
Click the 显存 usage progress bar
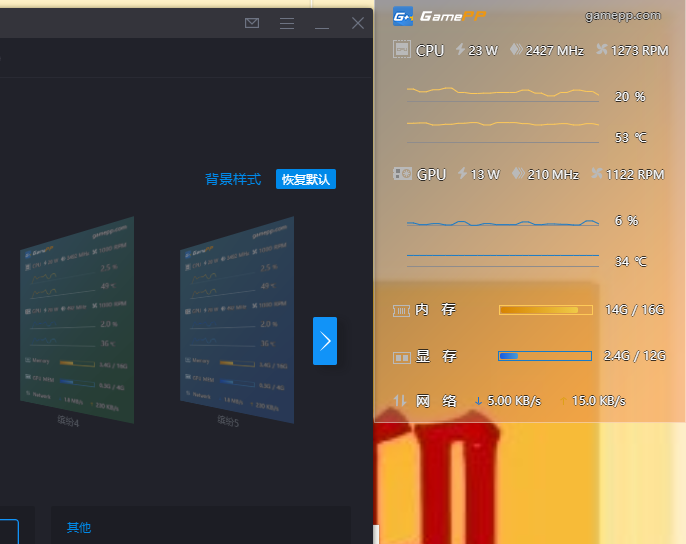pos(545,356)
